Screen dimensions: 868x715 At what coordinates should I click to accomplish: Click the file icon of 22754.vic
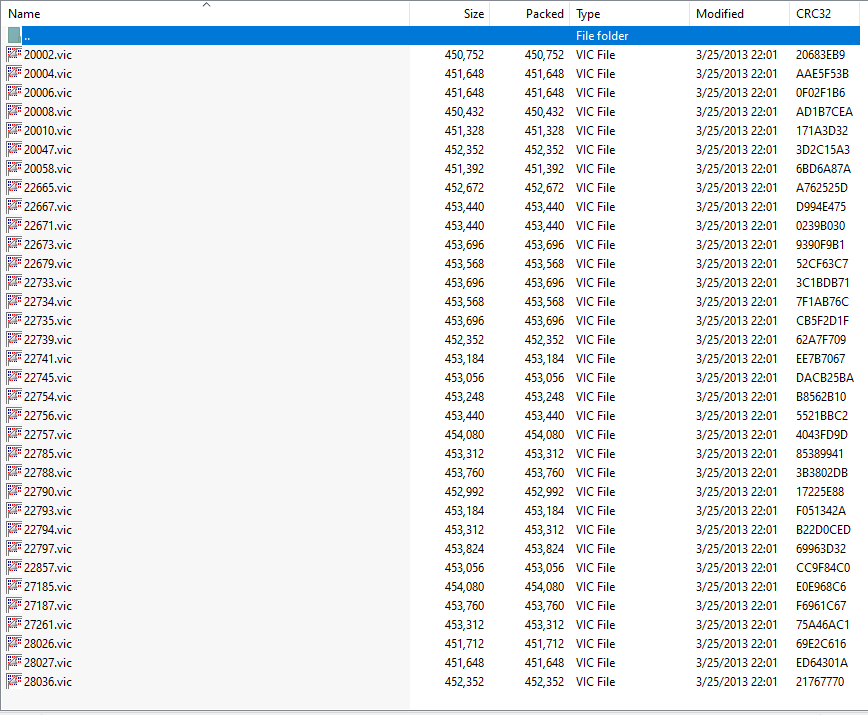[14, 396]
